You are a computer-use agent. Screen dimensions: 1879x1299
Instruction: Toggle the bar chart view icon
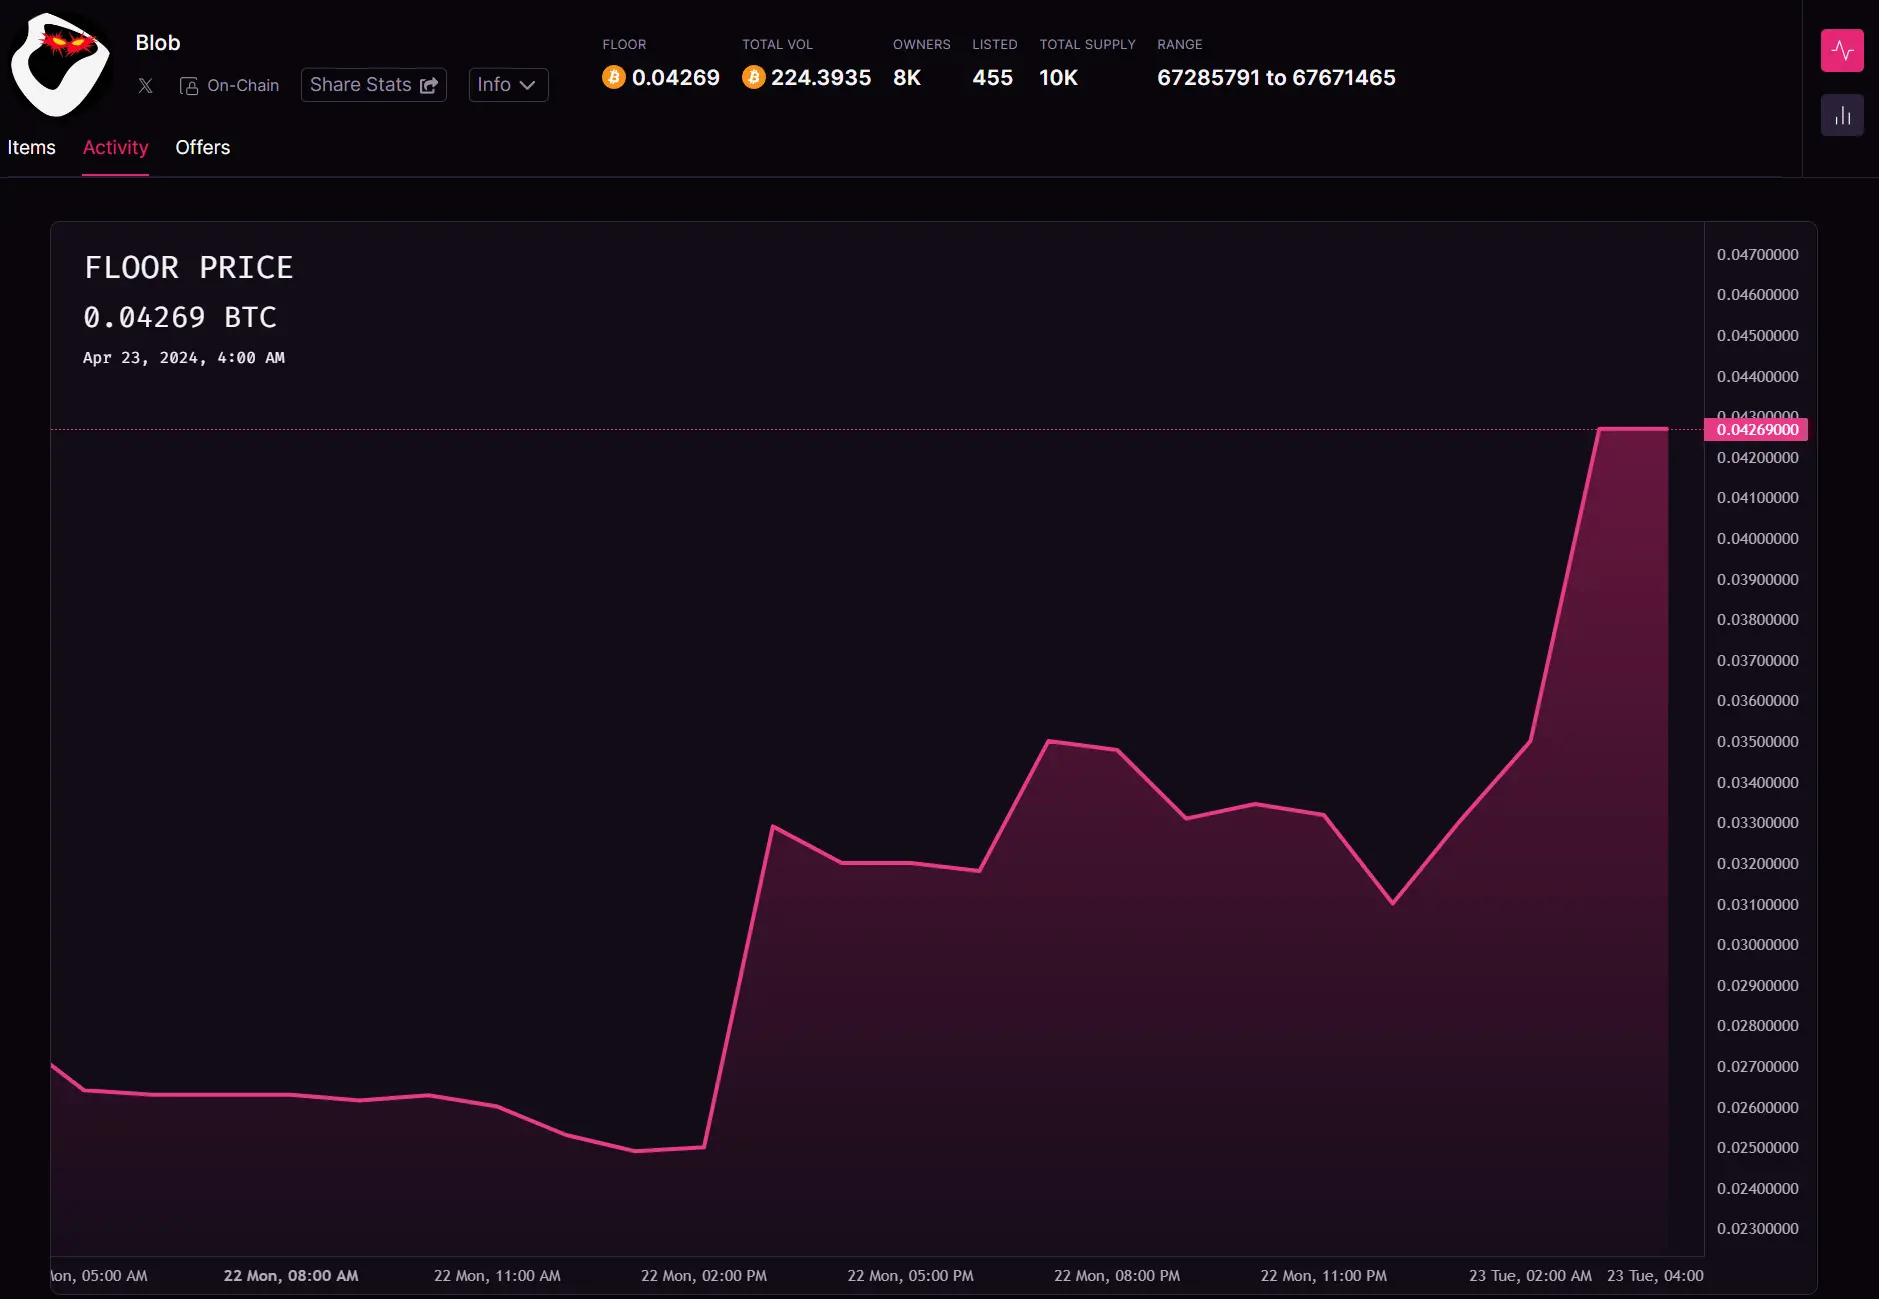(x=1841, y=116)
